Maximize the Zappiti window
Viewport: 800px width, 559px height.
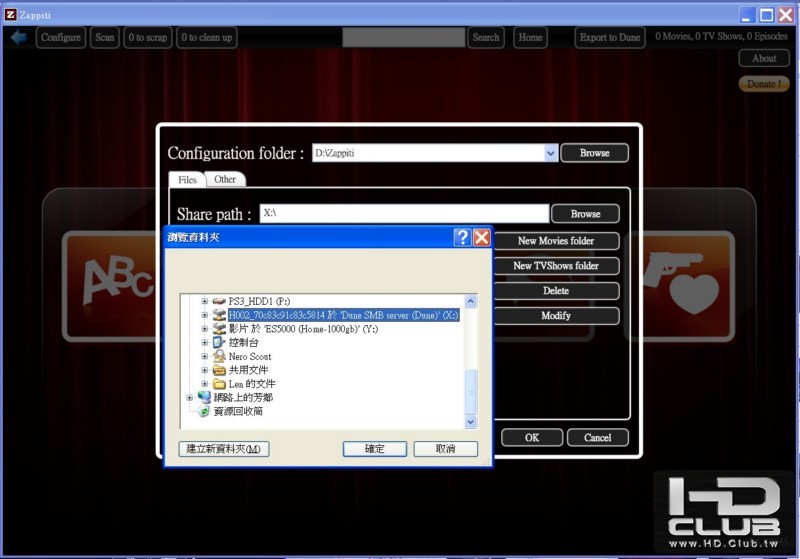(x=766, y=15)
